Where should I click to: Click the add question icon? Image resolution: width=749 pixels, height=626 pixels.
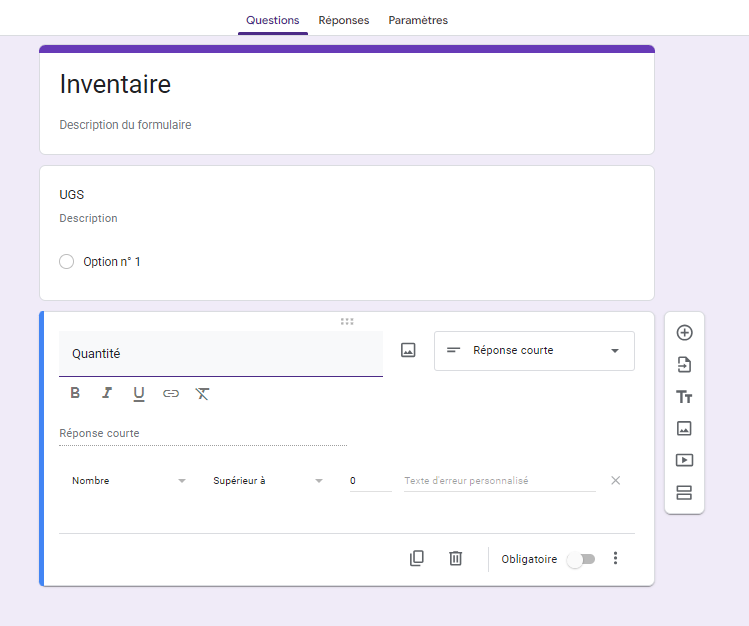point(684,333)
